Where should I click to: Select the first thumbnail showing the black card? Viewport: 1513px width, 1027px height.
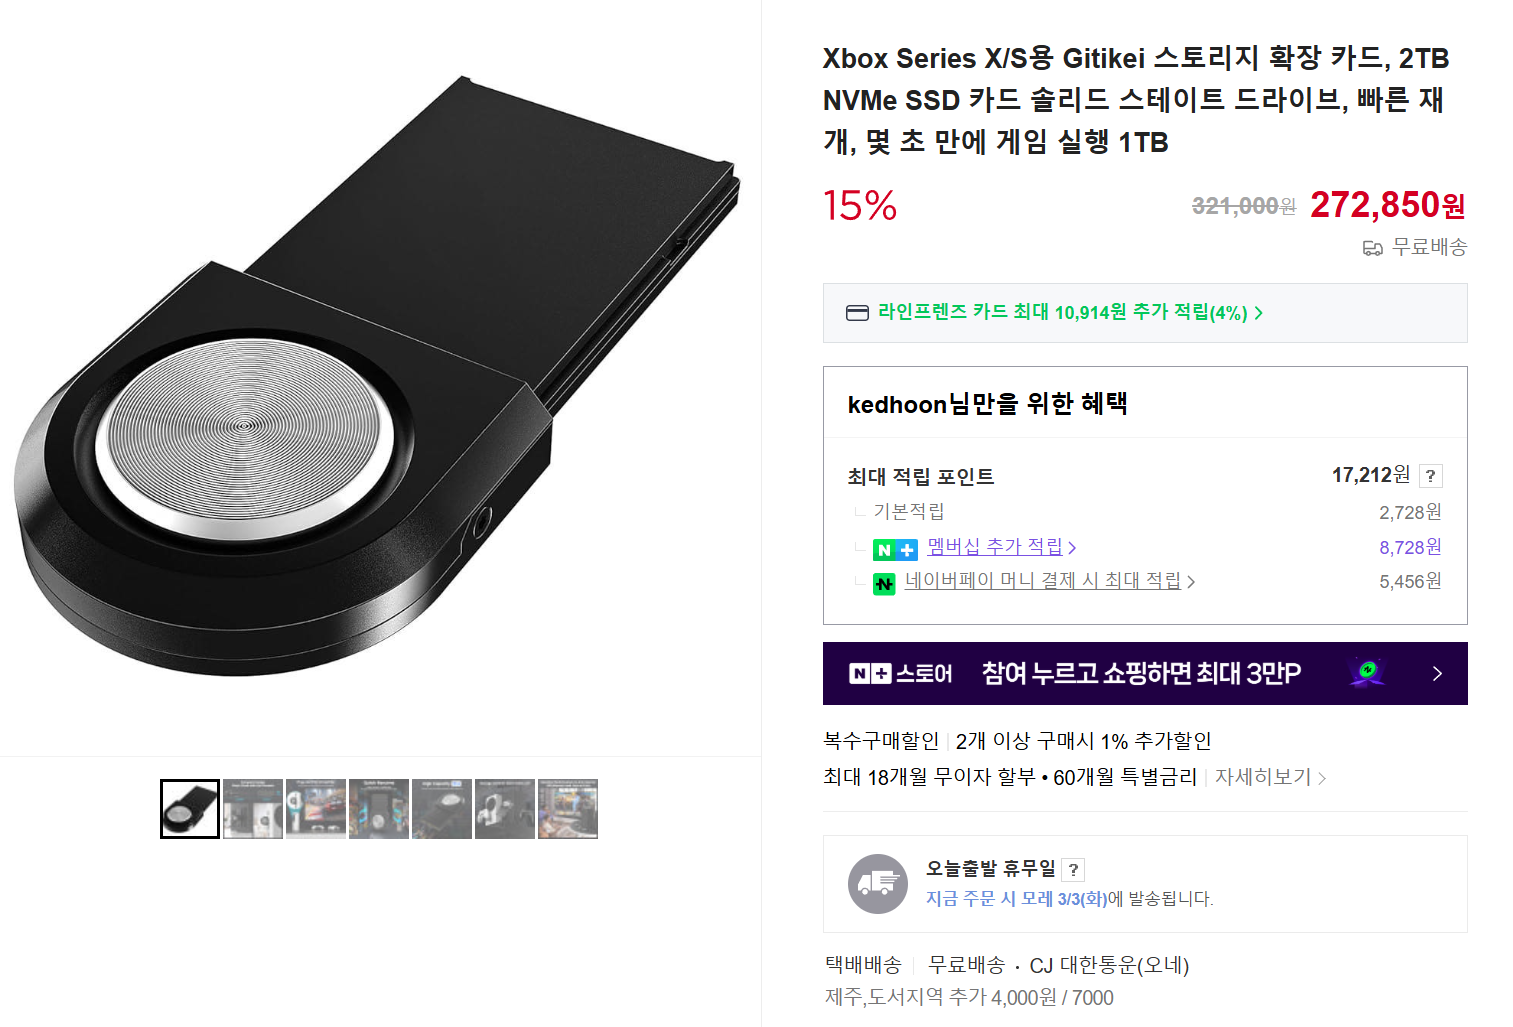[x=190, y=809]
